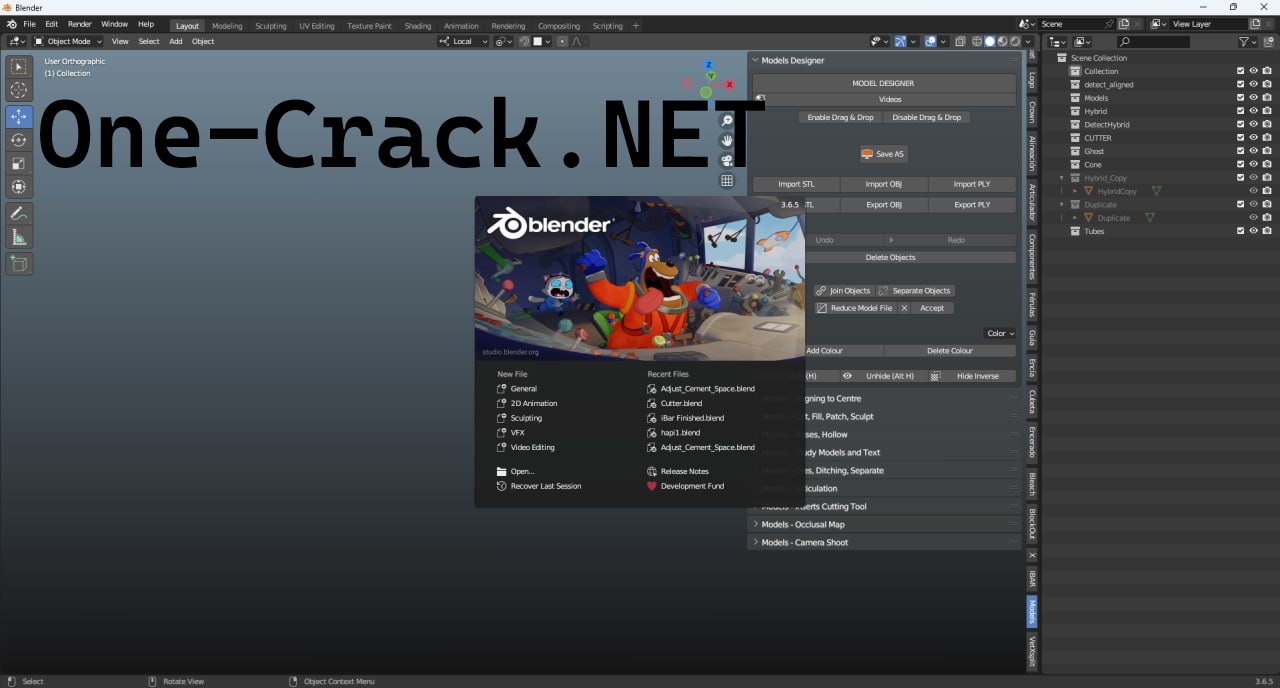The width and height of the screenshot is (1280, 688).
Task: Open recent file Cutter.blend
Action: (681, 403)
